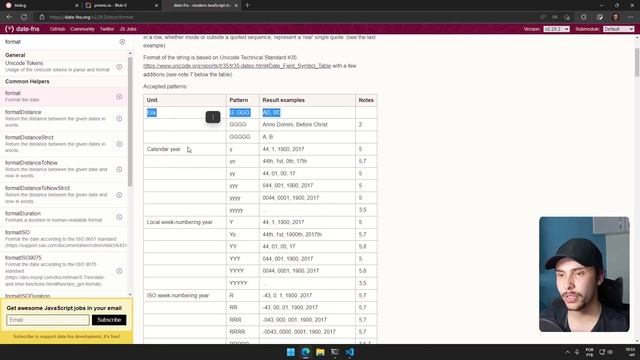Click arrow icon next to formatDistanceToNow
The image size is (640, 360).
click(119, 169)
